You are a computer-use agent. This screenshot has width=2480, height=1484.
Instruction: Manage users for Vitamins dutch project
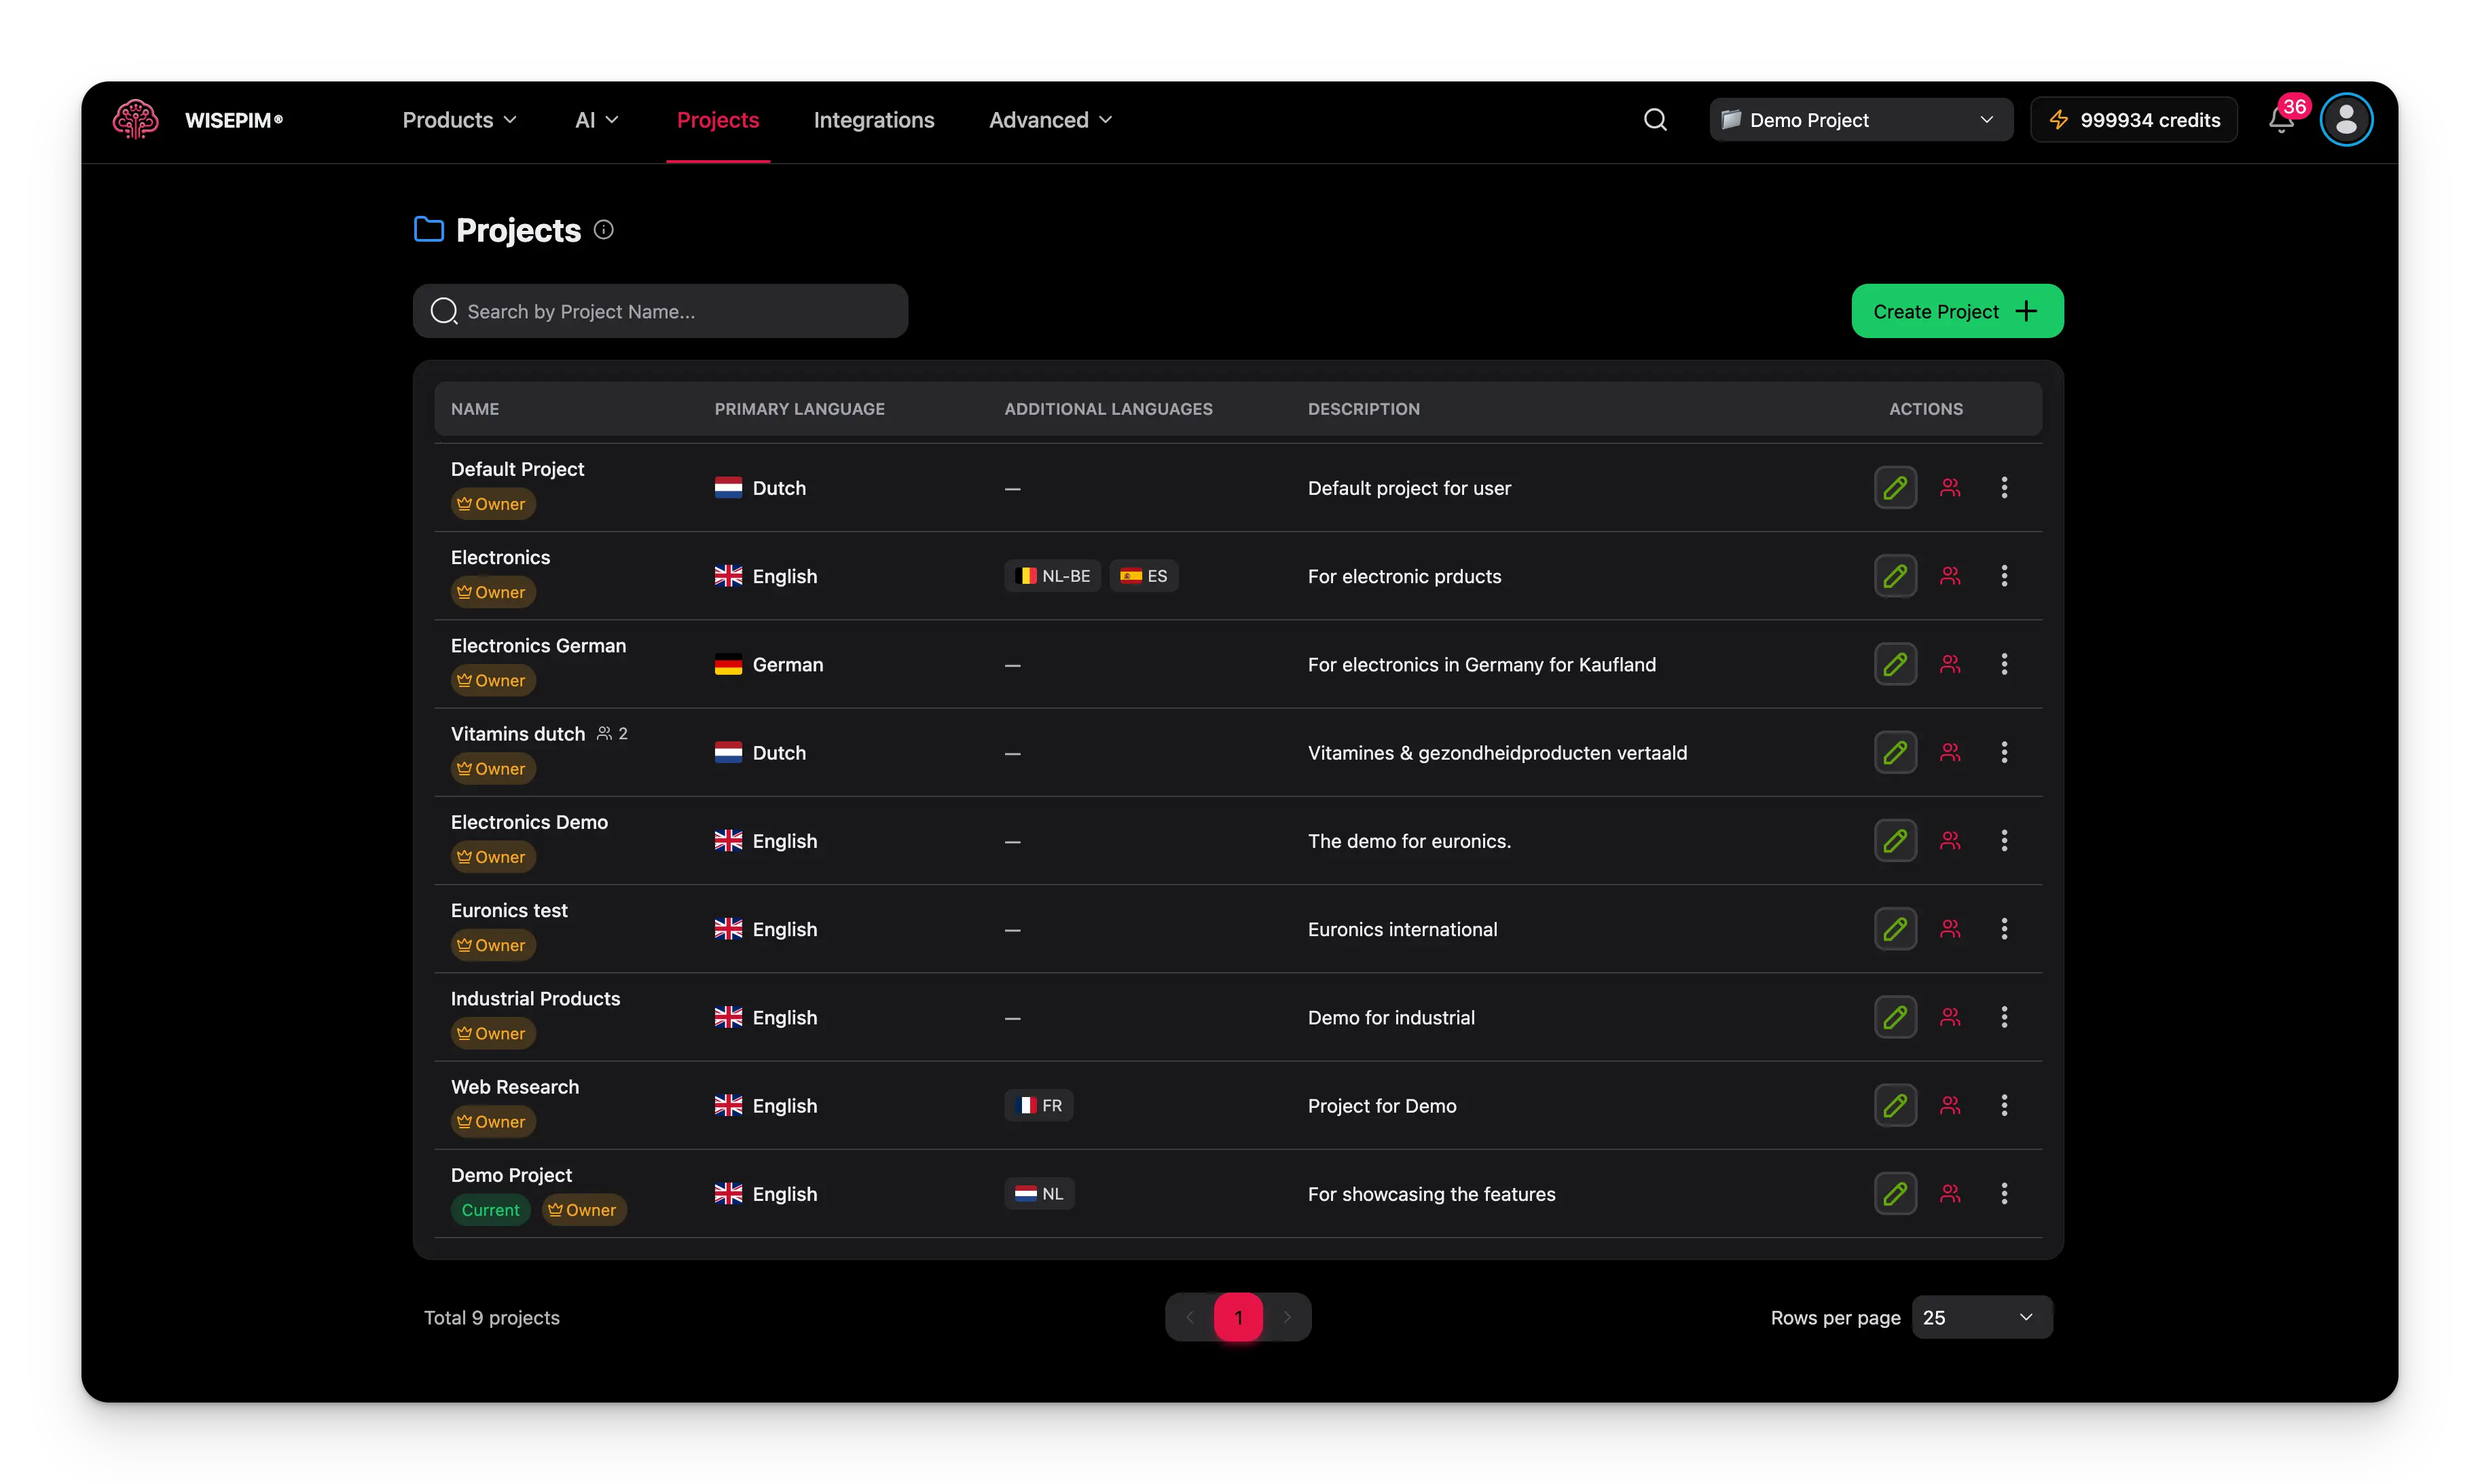pos(1951,752)
